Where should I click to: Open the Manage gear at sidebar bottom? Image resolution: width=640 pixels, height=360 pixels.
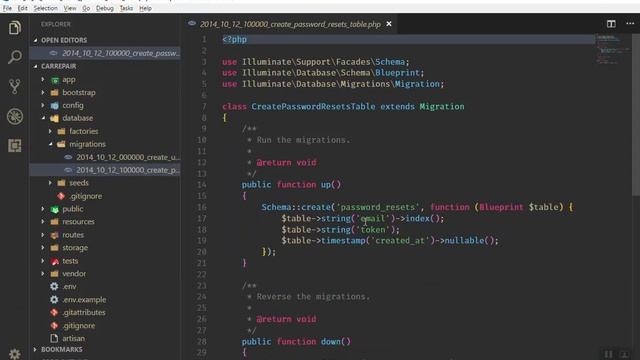tap(15, 354)
